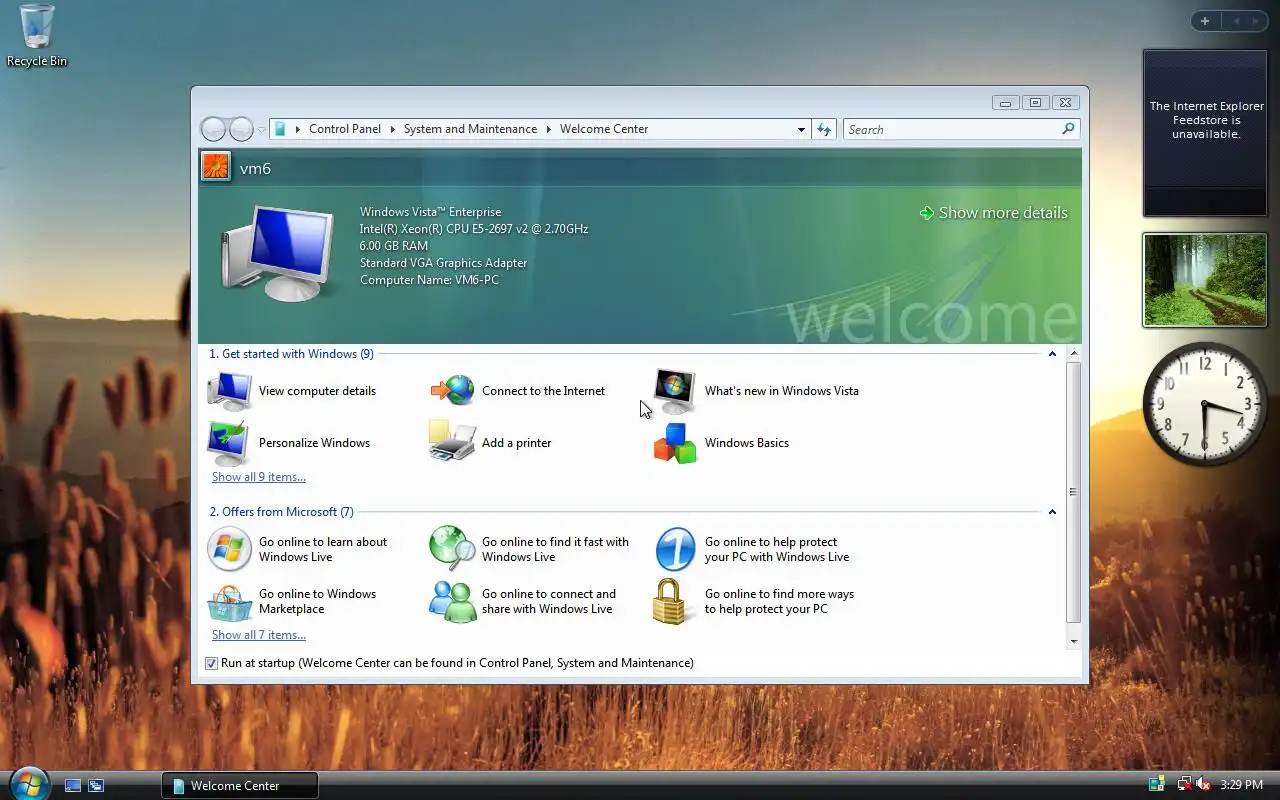Click the analog clock gadget
The height and width of the screenshot is (800, 1280).
pyautogui.click(x=1205, y=403)
